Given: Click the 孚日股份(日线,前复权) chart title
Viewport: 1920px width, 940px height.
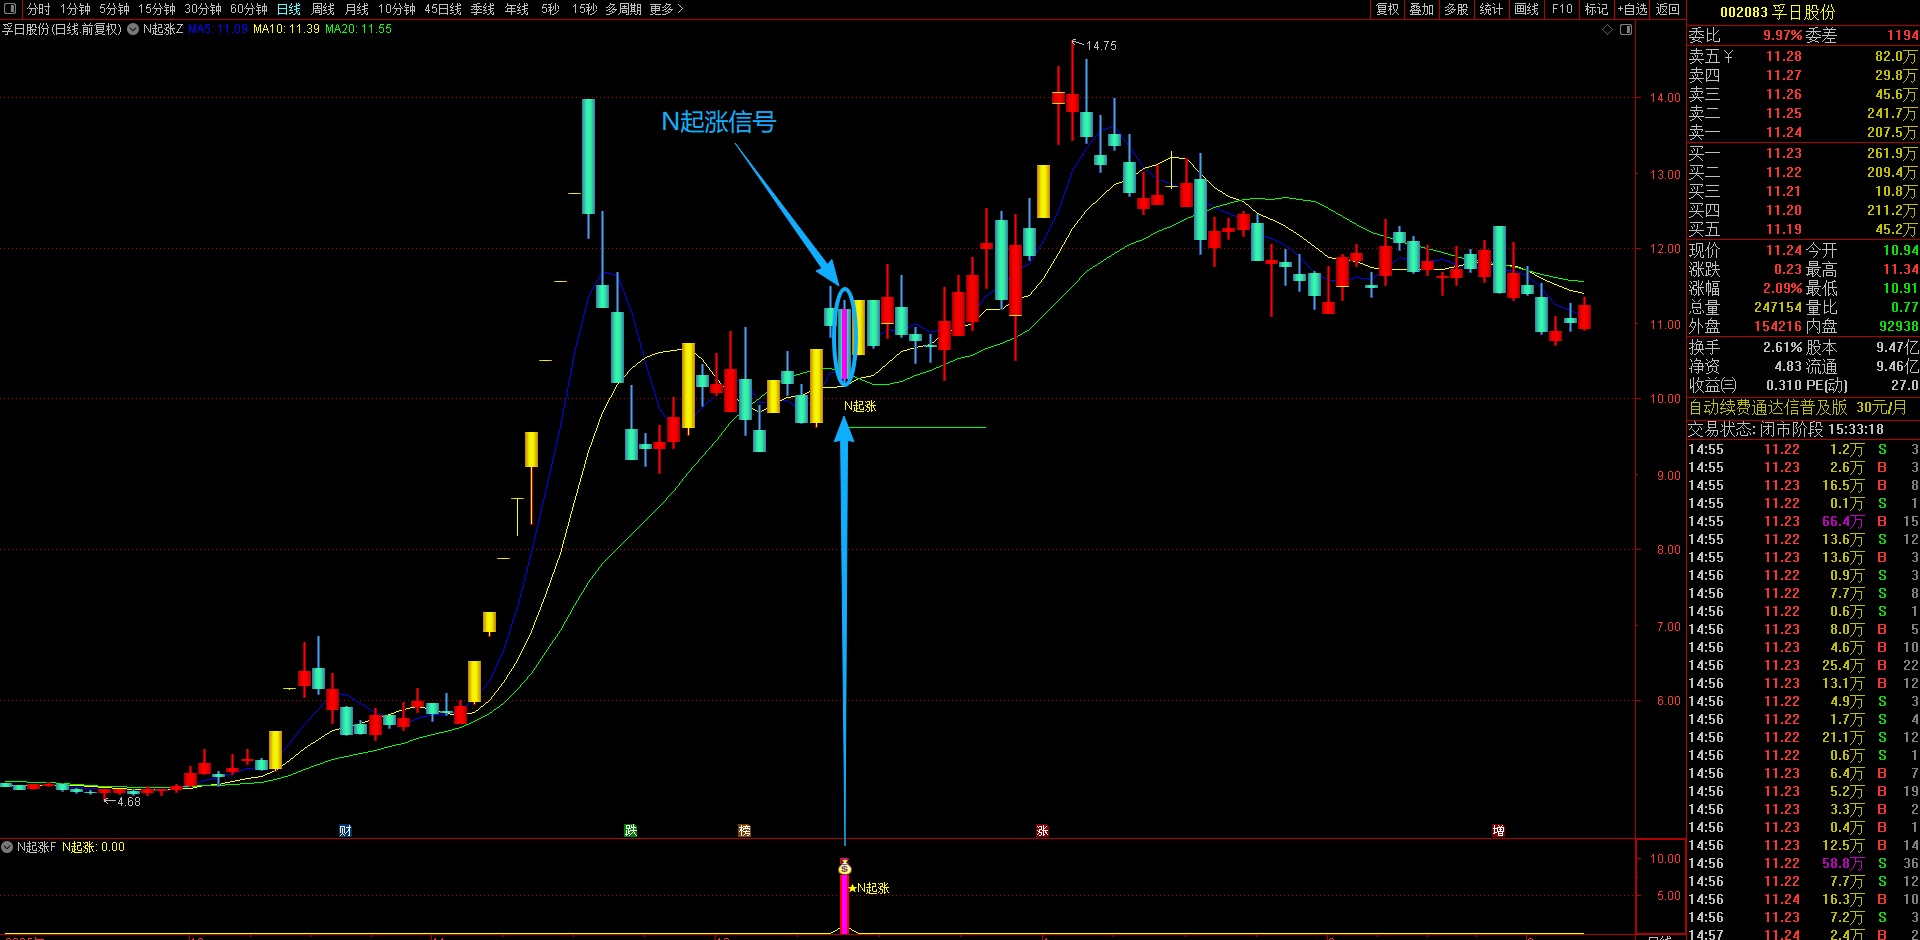Looking at the screenshot, I should click(61, 29).
